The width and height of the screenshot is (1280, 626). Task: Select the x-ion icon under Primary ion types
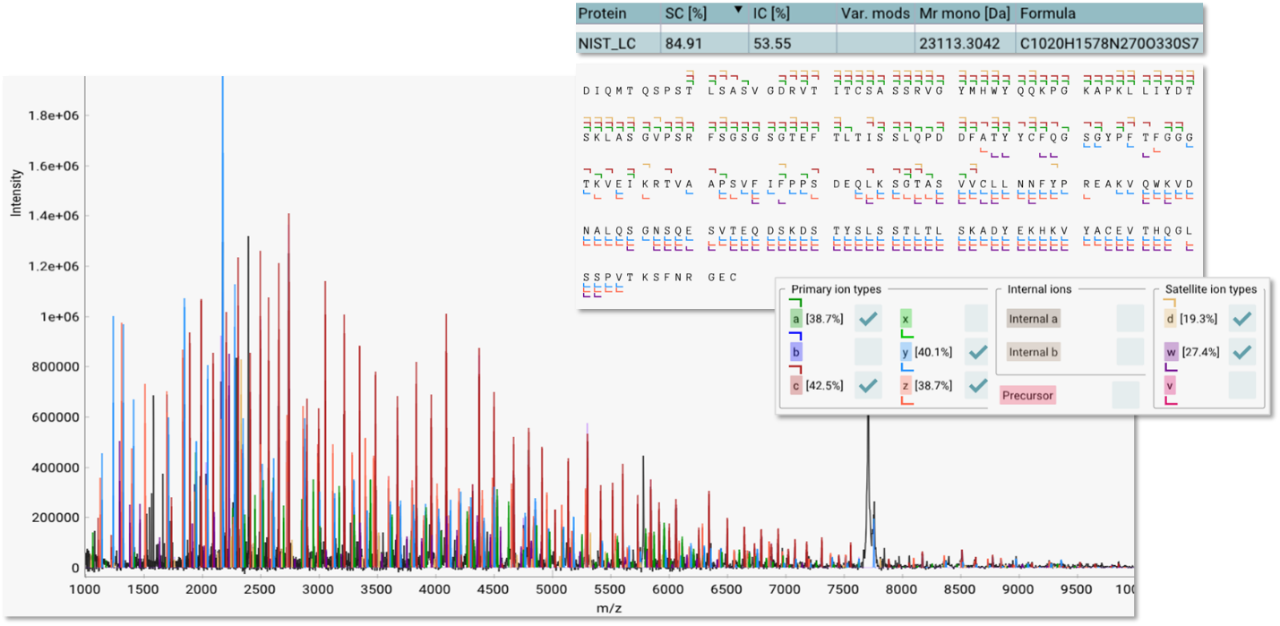(906, 318)
